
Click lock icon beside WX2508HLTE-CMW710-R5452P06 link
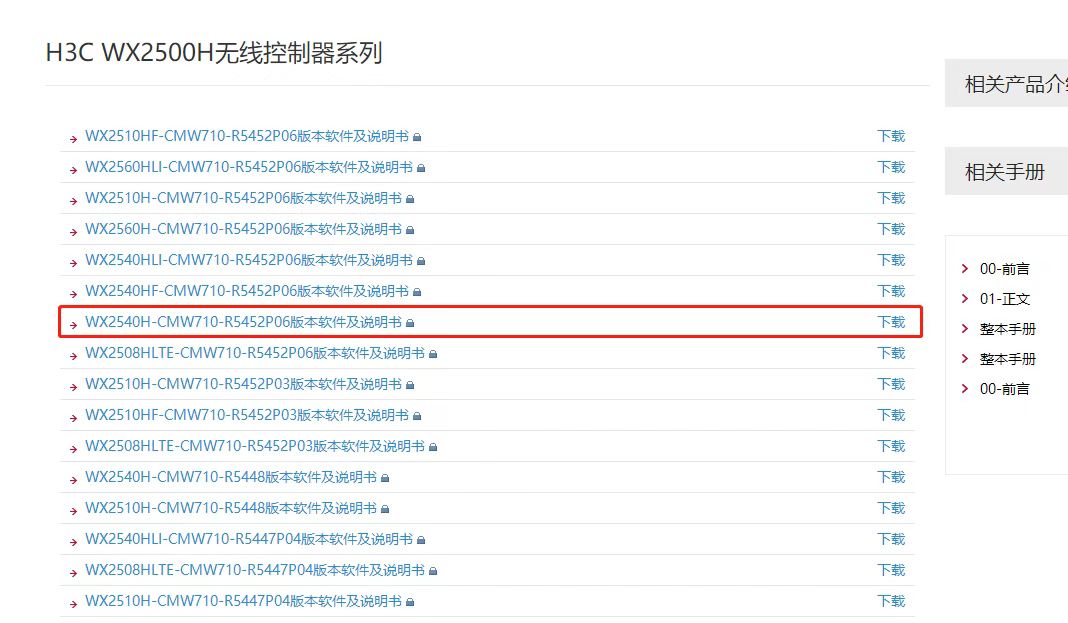point(433,354)
